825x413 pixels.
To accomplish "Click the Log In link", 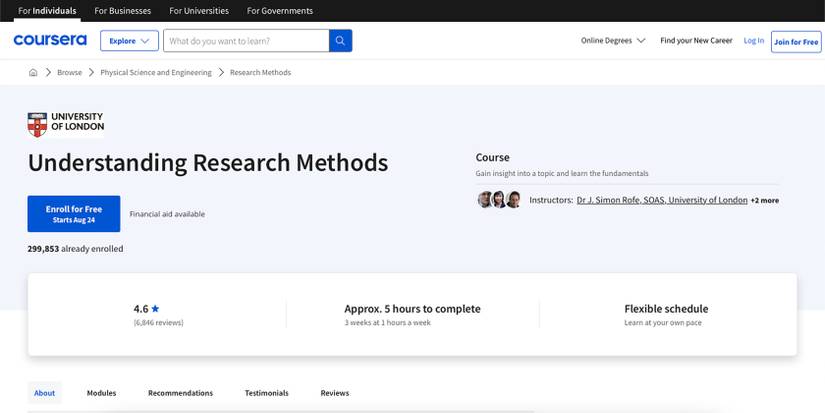I will point(753,41).
